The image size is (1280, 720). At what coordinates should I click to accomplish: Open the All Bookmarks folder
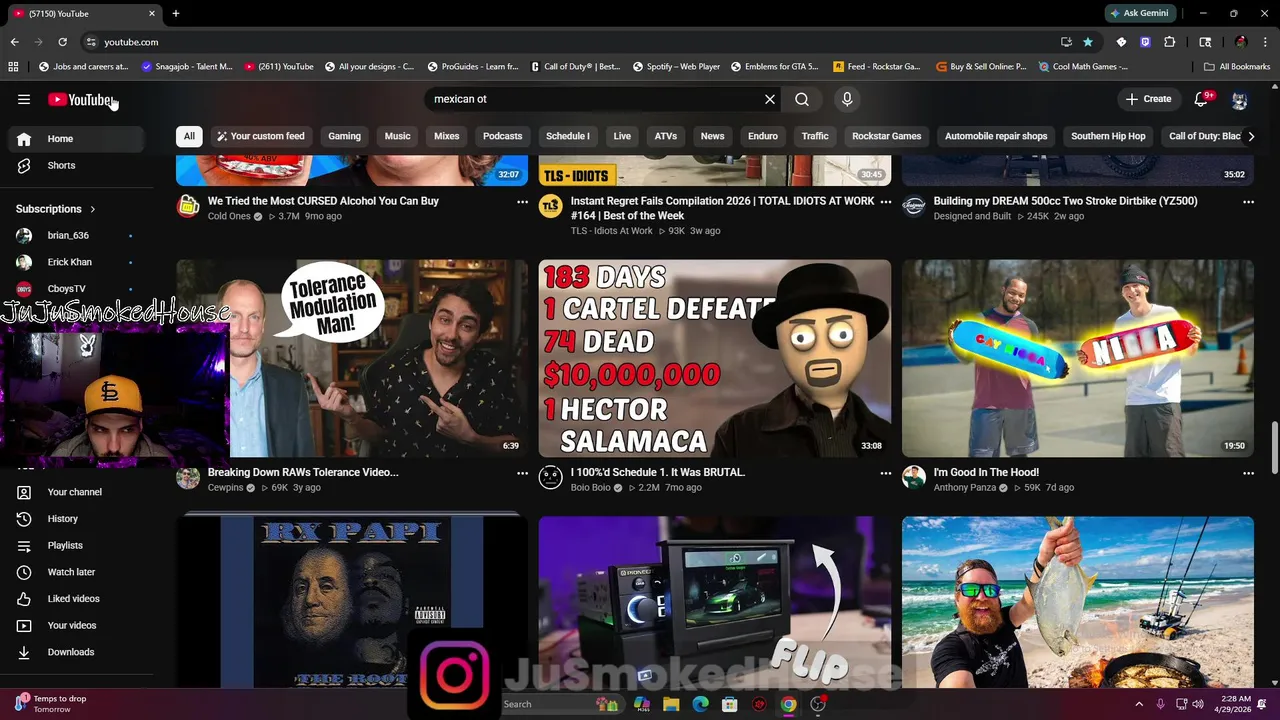click(1237, 67)
